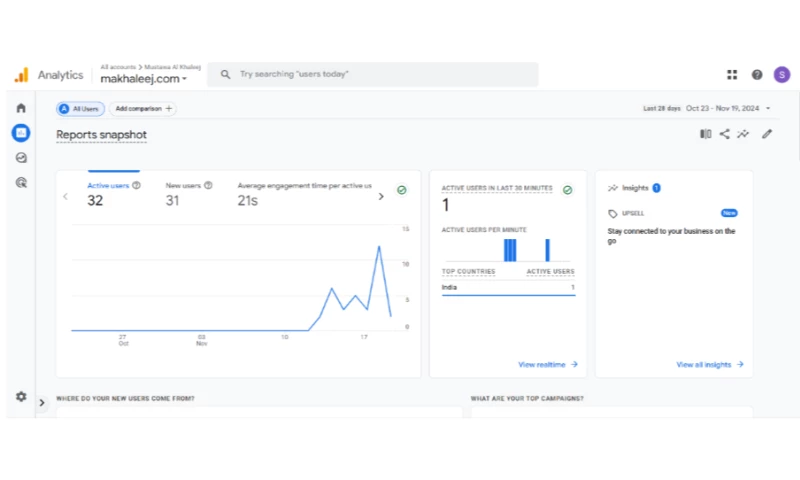Click the Active users help icon
800x480 pixels.
(x=136, y=186)
